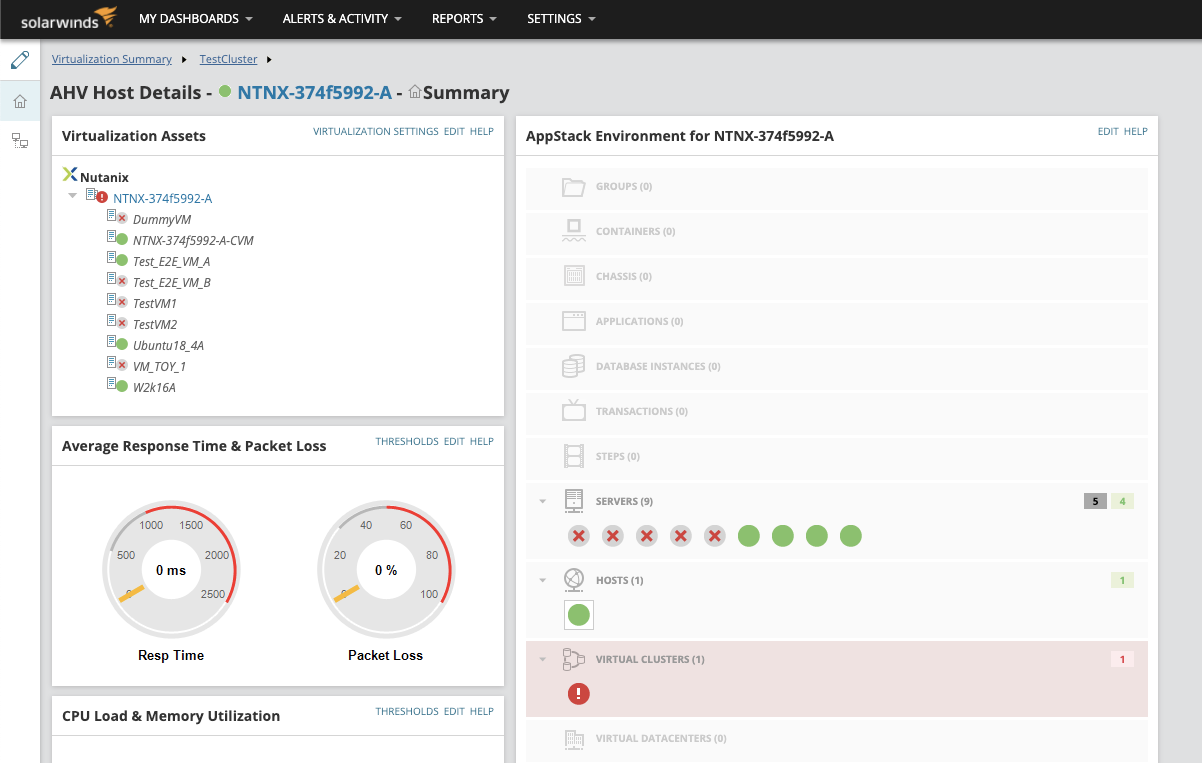Image resolution: width=1202 pixels, height=763 pixels.
Task: Click the Virtual Clusters category icon
Action: (x=573, y=659)
